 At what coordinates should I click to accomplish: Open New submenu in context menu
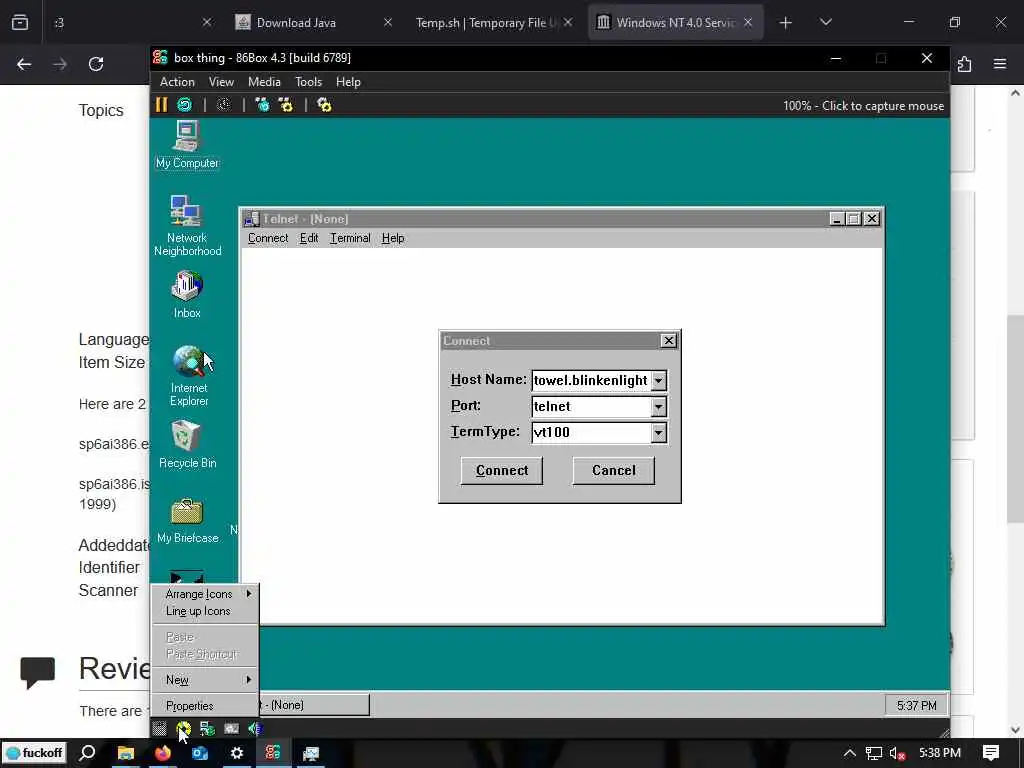205,680
